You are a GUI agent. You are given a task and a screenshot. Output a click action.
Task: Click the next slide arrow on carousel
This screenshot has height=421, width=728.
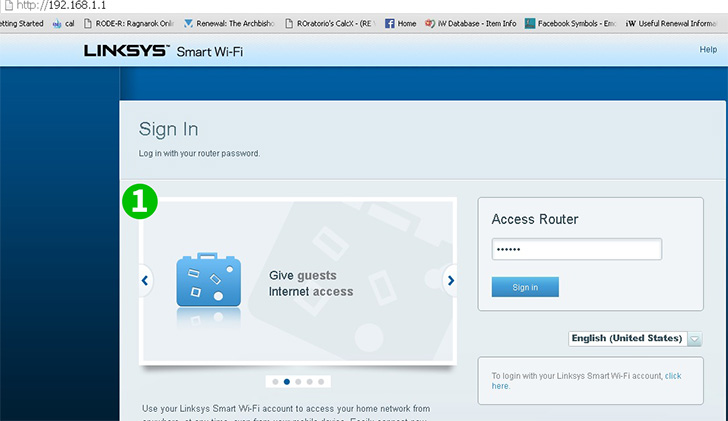(x=450, y=280)
